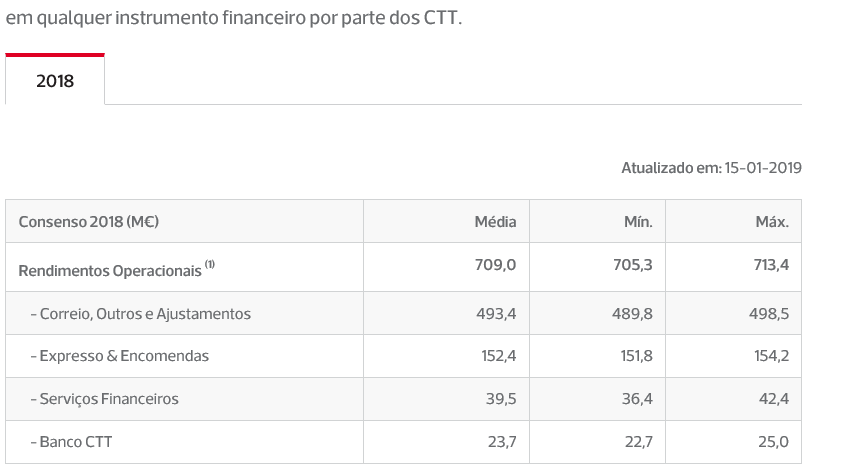Click the Rendimentos Operacionais row label
The height and width of the screenshot is (464, 845).
click(x=110, y=271)
